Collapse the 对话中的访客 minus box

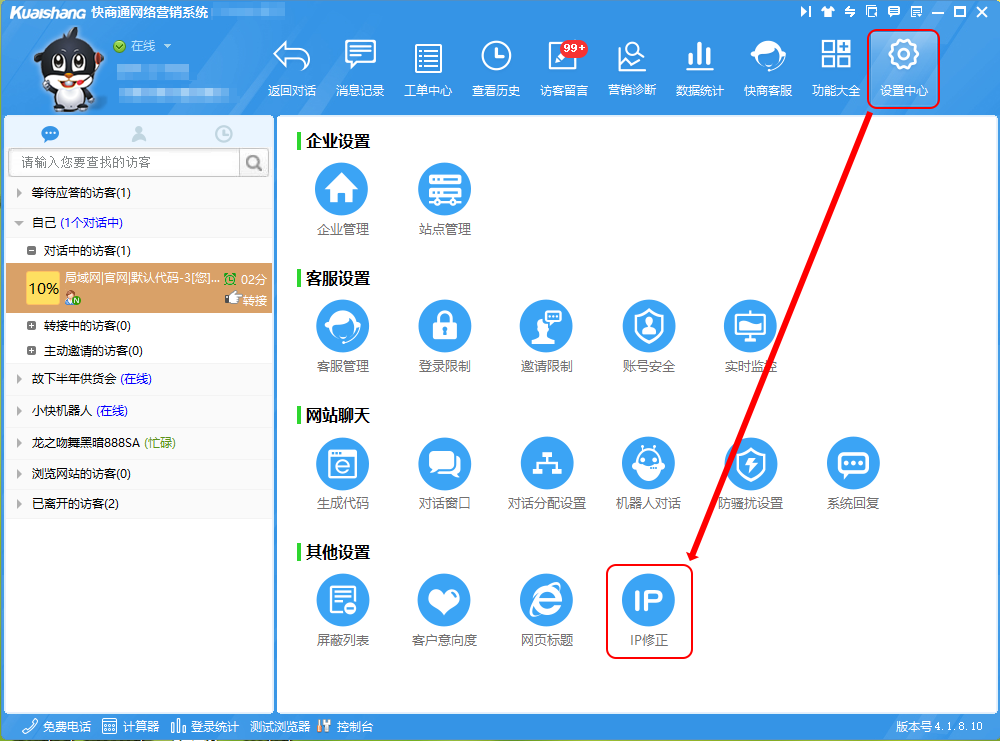(x=32, y=251)
